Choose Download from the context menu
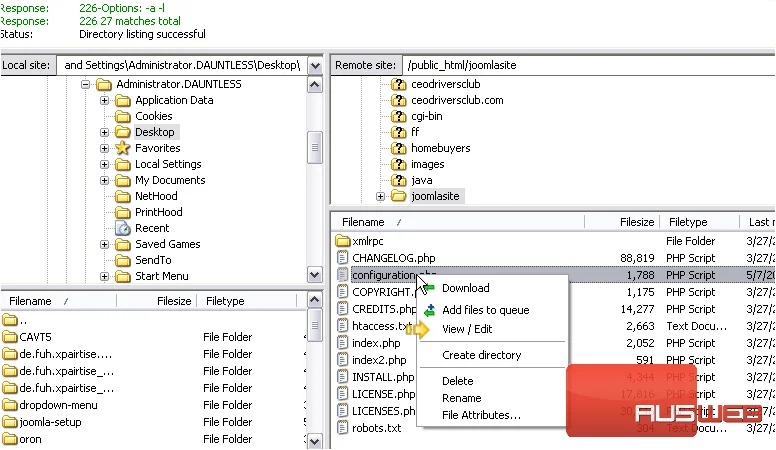776x450 pixels. click(x=466, y=288)
